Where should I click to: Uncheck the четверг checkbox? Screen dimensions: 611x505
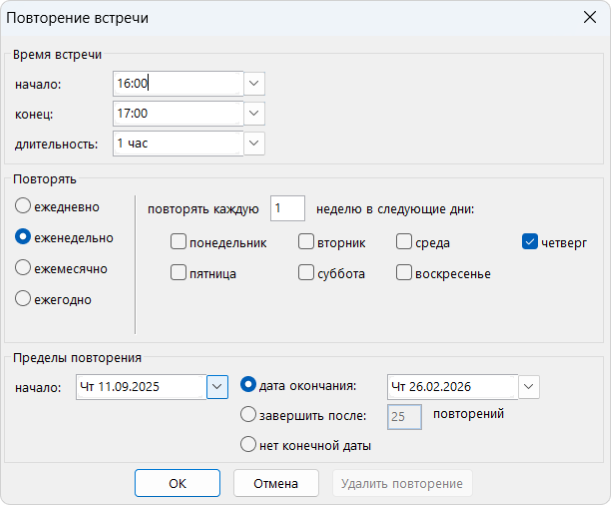pyautogui.click(x=530, y=242)
